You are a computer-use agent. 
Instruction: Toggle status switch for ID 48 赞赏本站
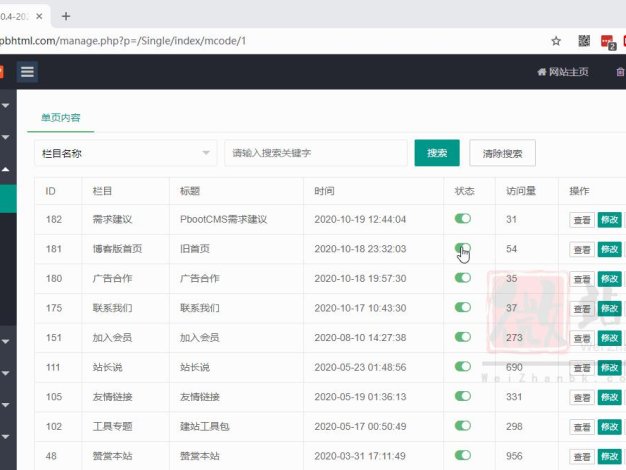click(x=463, y=455)
